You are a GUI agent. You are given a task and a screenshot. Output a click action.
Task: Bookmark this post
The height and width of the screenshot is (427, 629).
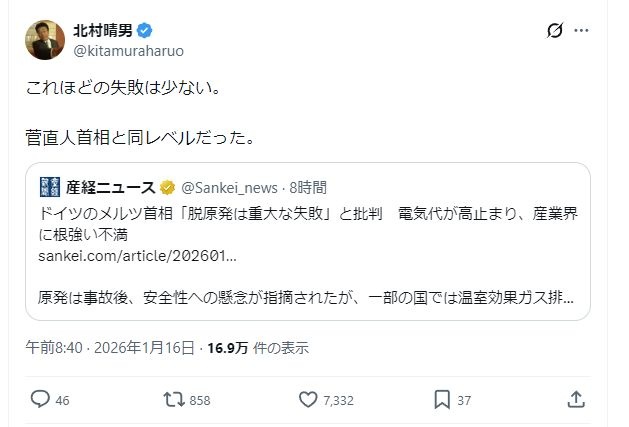(442, 399)
